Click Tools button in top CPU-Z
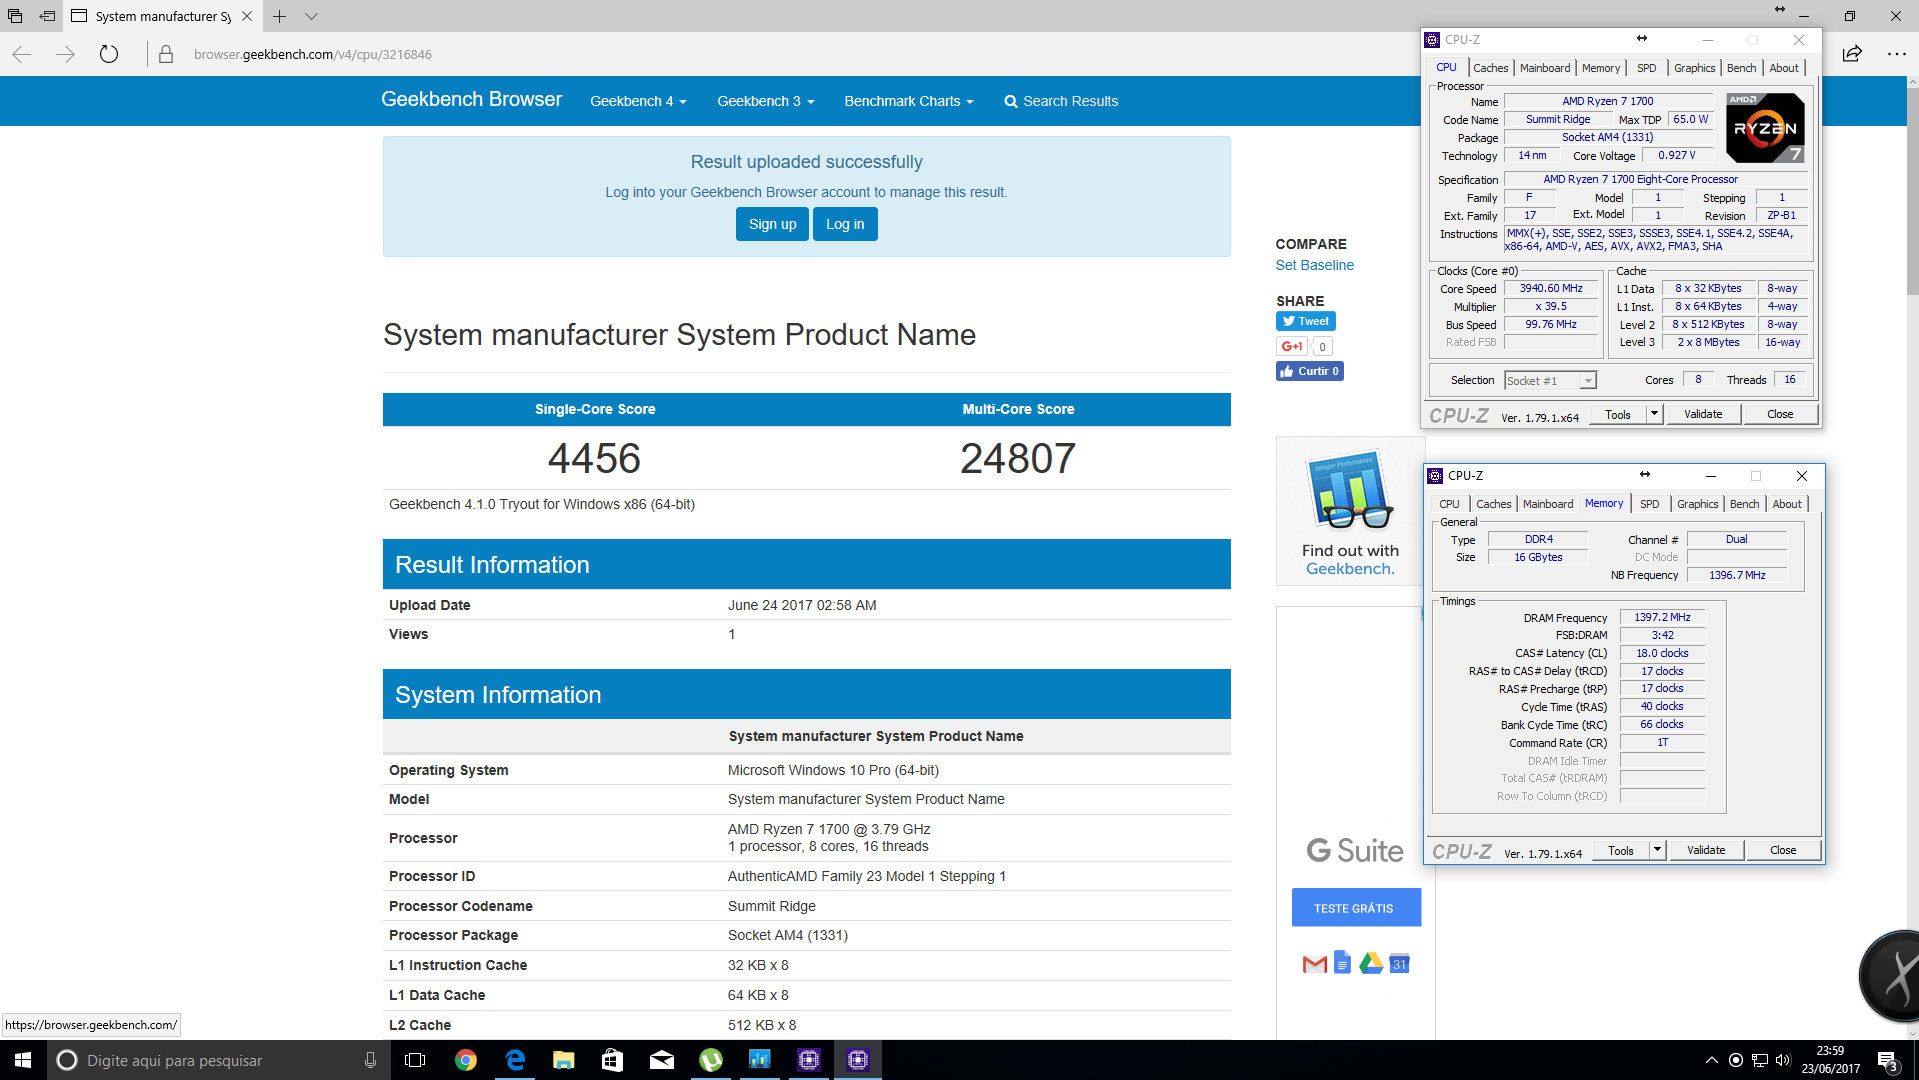 coord(1617,415)
